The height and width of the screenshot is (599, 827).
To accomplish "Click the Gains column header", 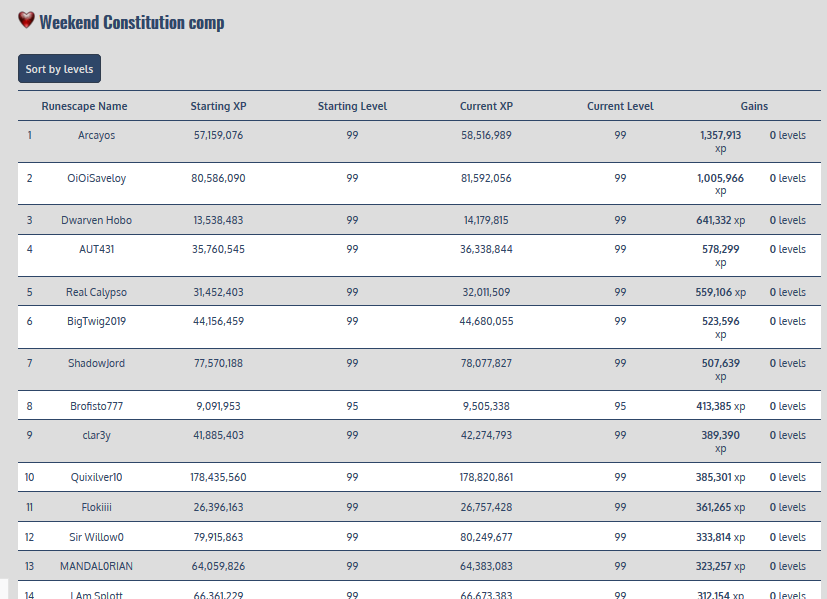I will 754,106.
